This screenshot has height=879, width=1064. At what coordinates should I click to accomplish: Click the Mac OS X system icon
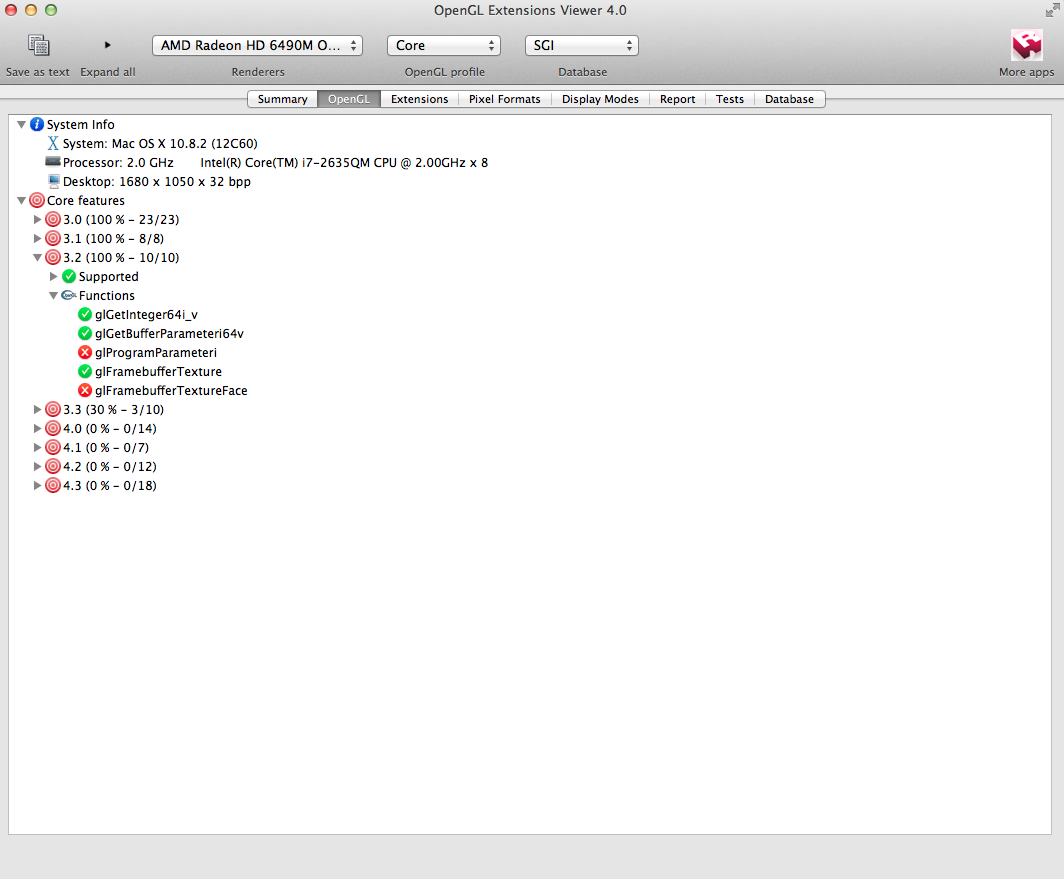click(53, 143)
